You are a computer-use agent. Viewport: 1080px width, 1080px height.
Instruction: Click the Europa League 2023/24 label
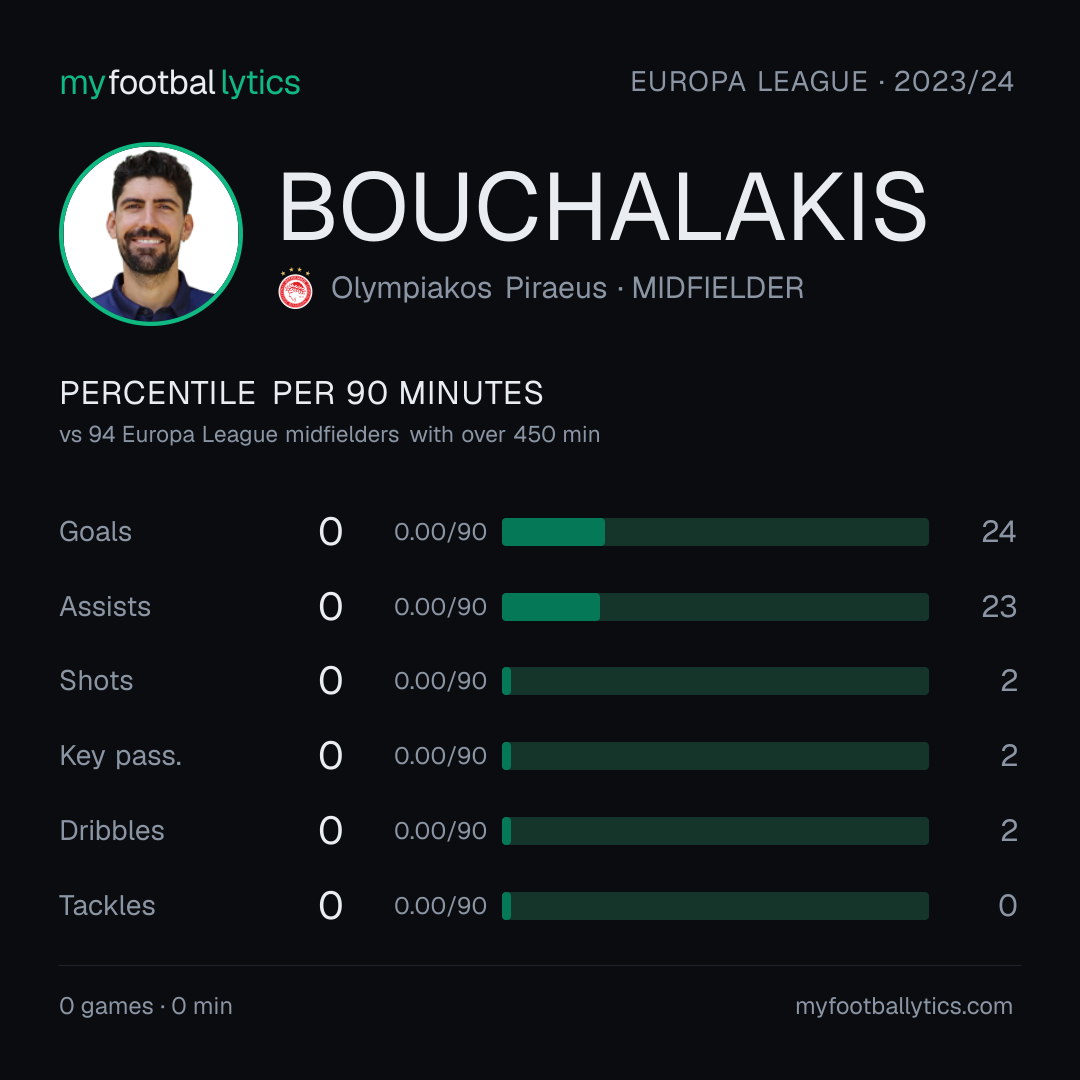click(822, 82)
